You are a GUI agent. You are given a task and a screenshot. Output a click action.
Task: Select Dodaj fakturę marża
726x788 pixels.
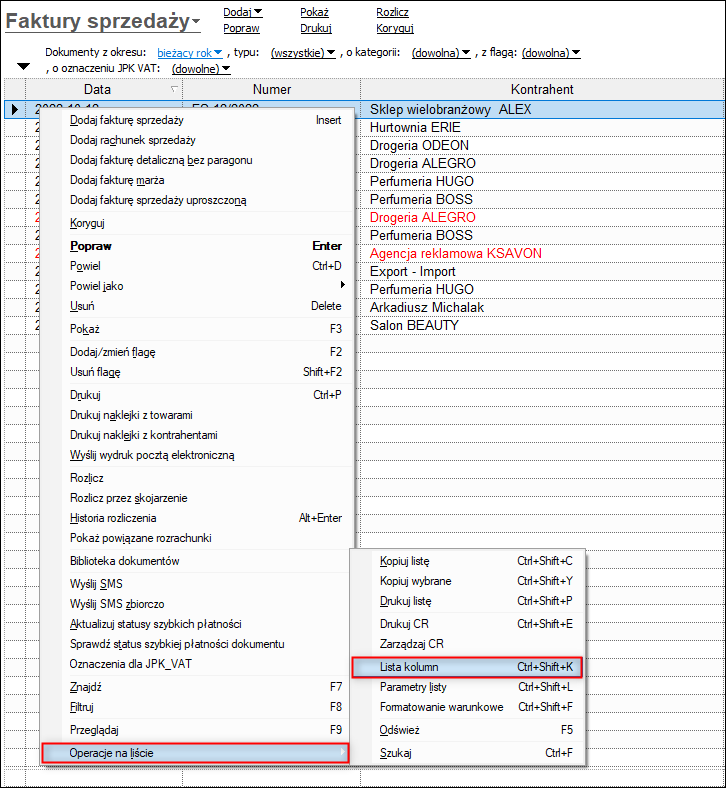click(205, 180)
